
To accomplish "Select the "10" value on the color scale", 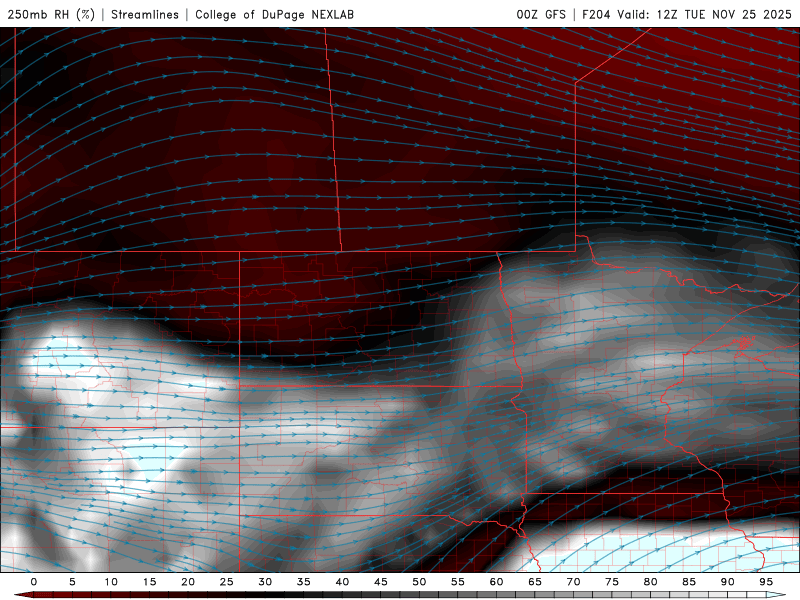I will click(111, 582).
